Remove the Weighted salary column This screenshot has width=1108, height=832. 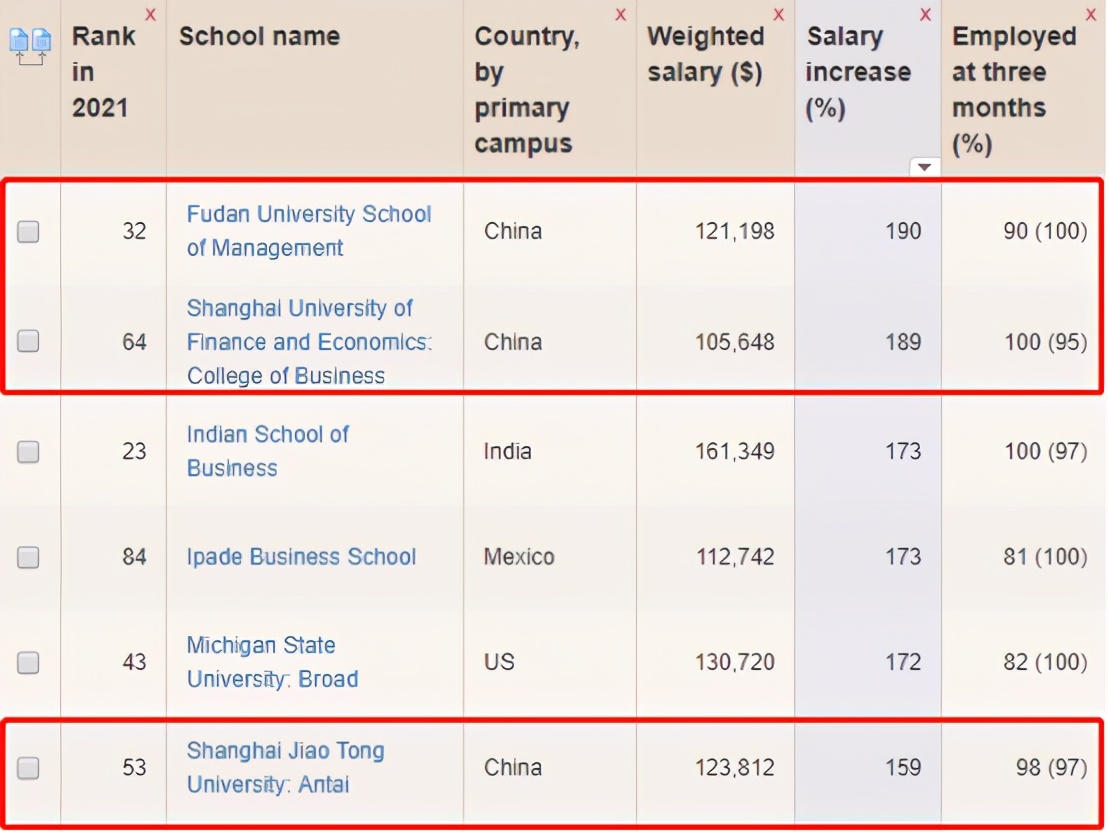(x=779, y=14)
